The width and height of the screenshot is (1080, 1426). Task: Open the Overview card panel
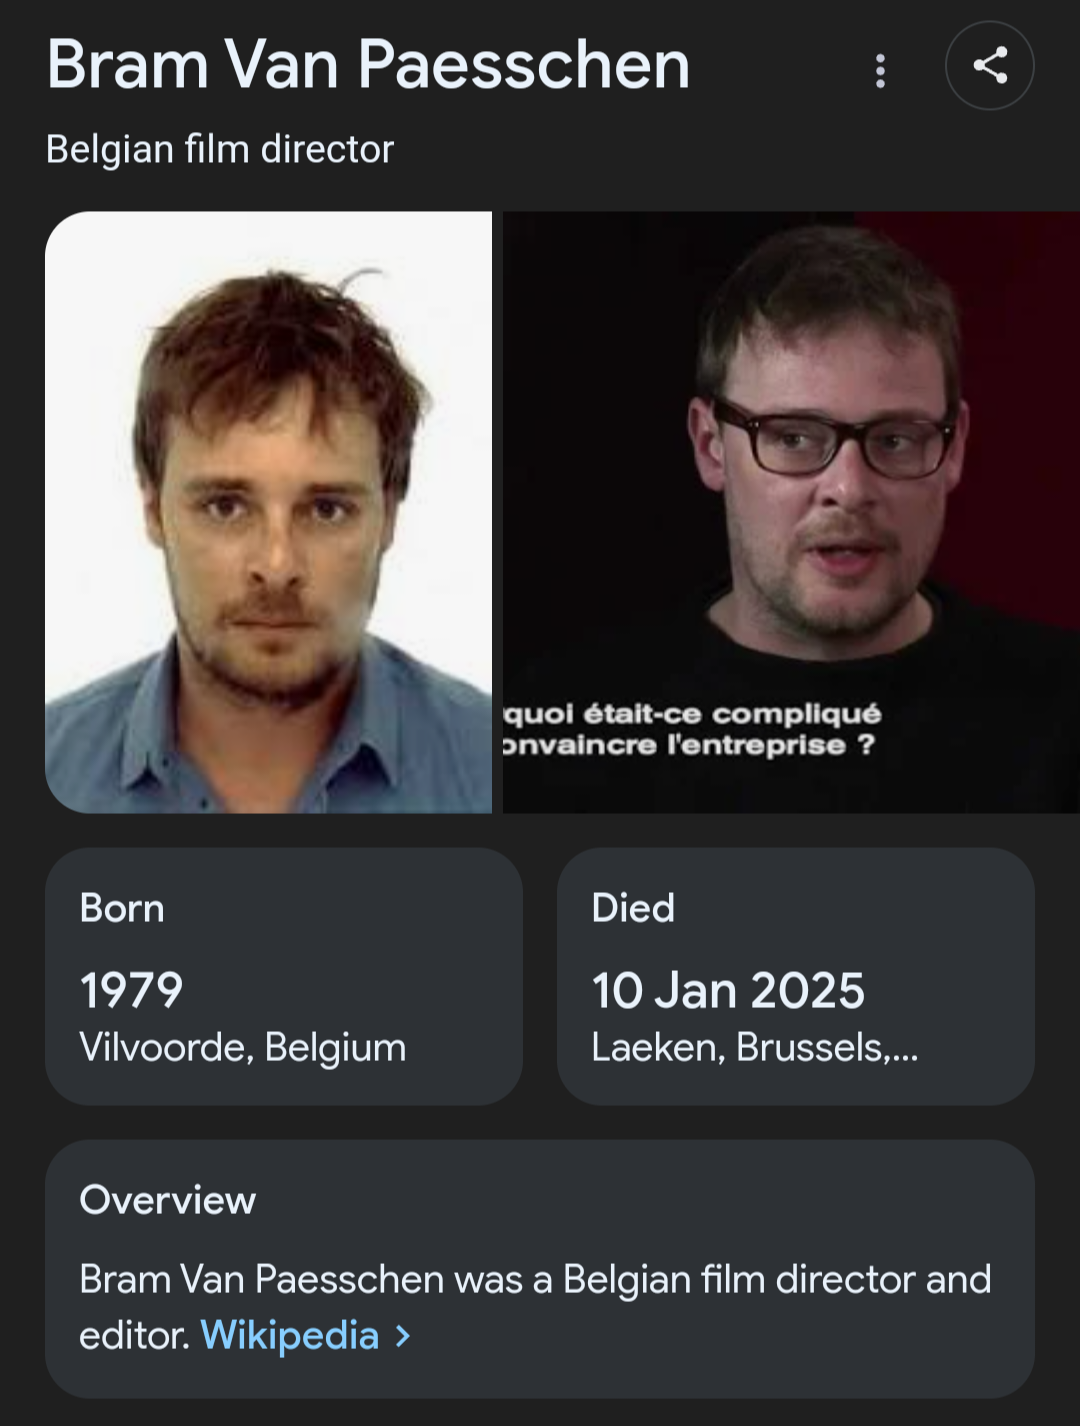point(540,1269)
